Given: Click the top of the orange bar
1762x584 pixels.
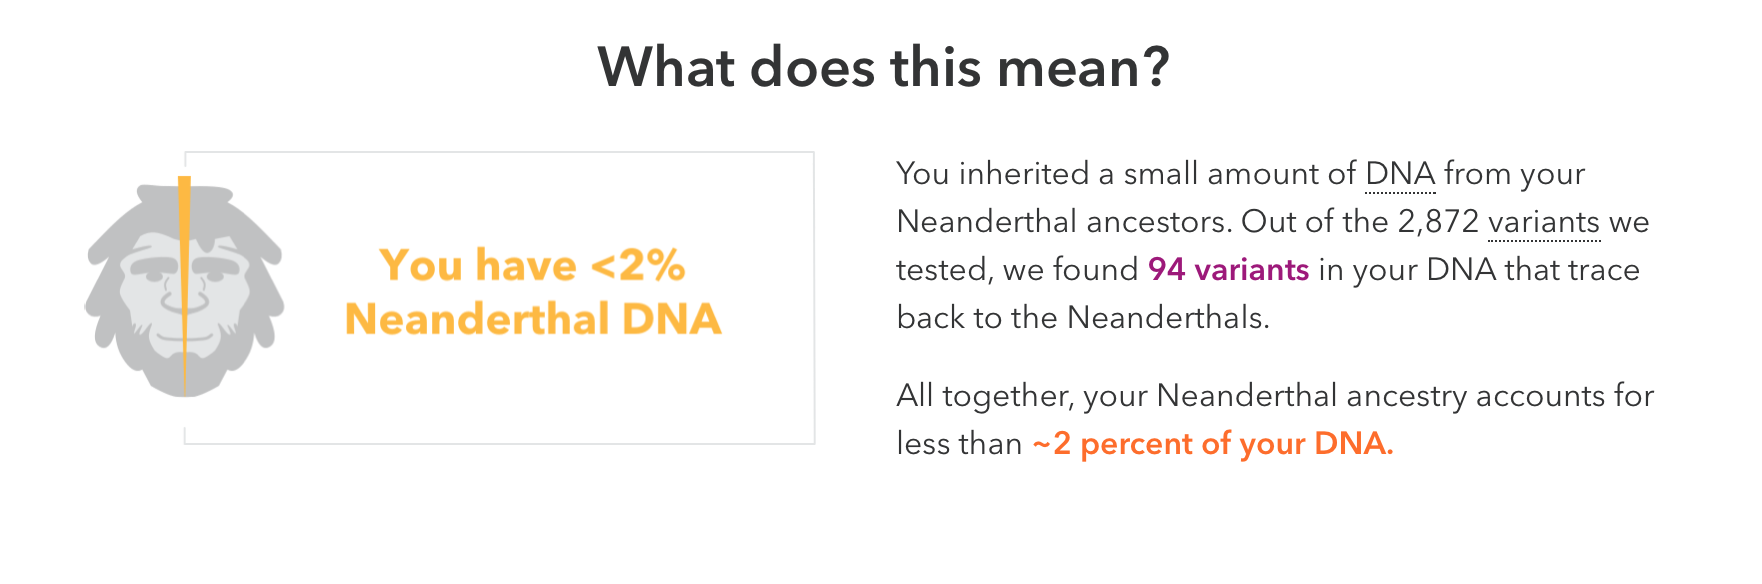Looking at the screenshot, I should click(185, 181).
